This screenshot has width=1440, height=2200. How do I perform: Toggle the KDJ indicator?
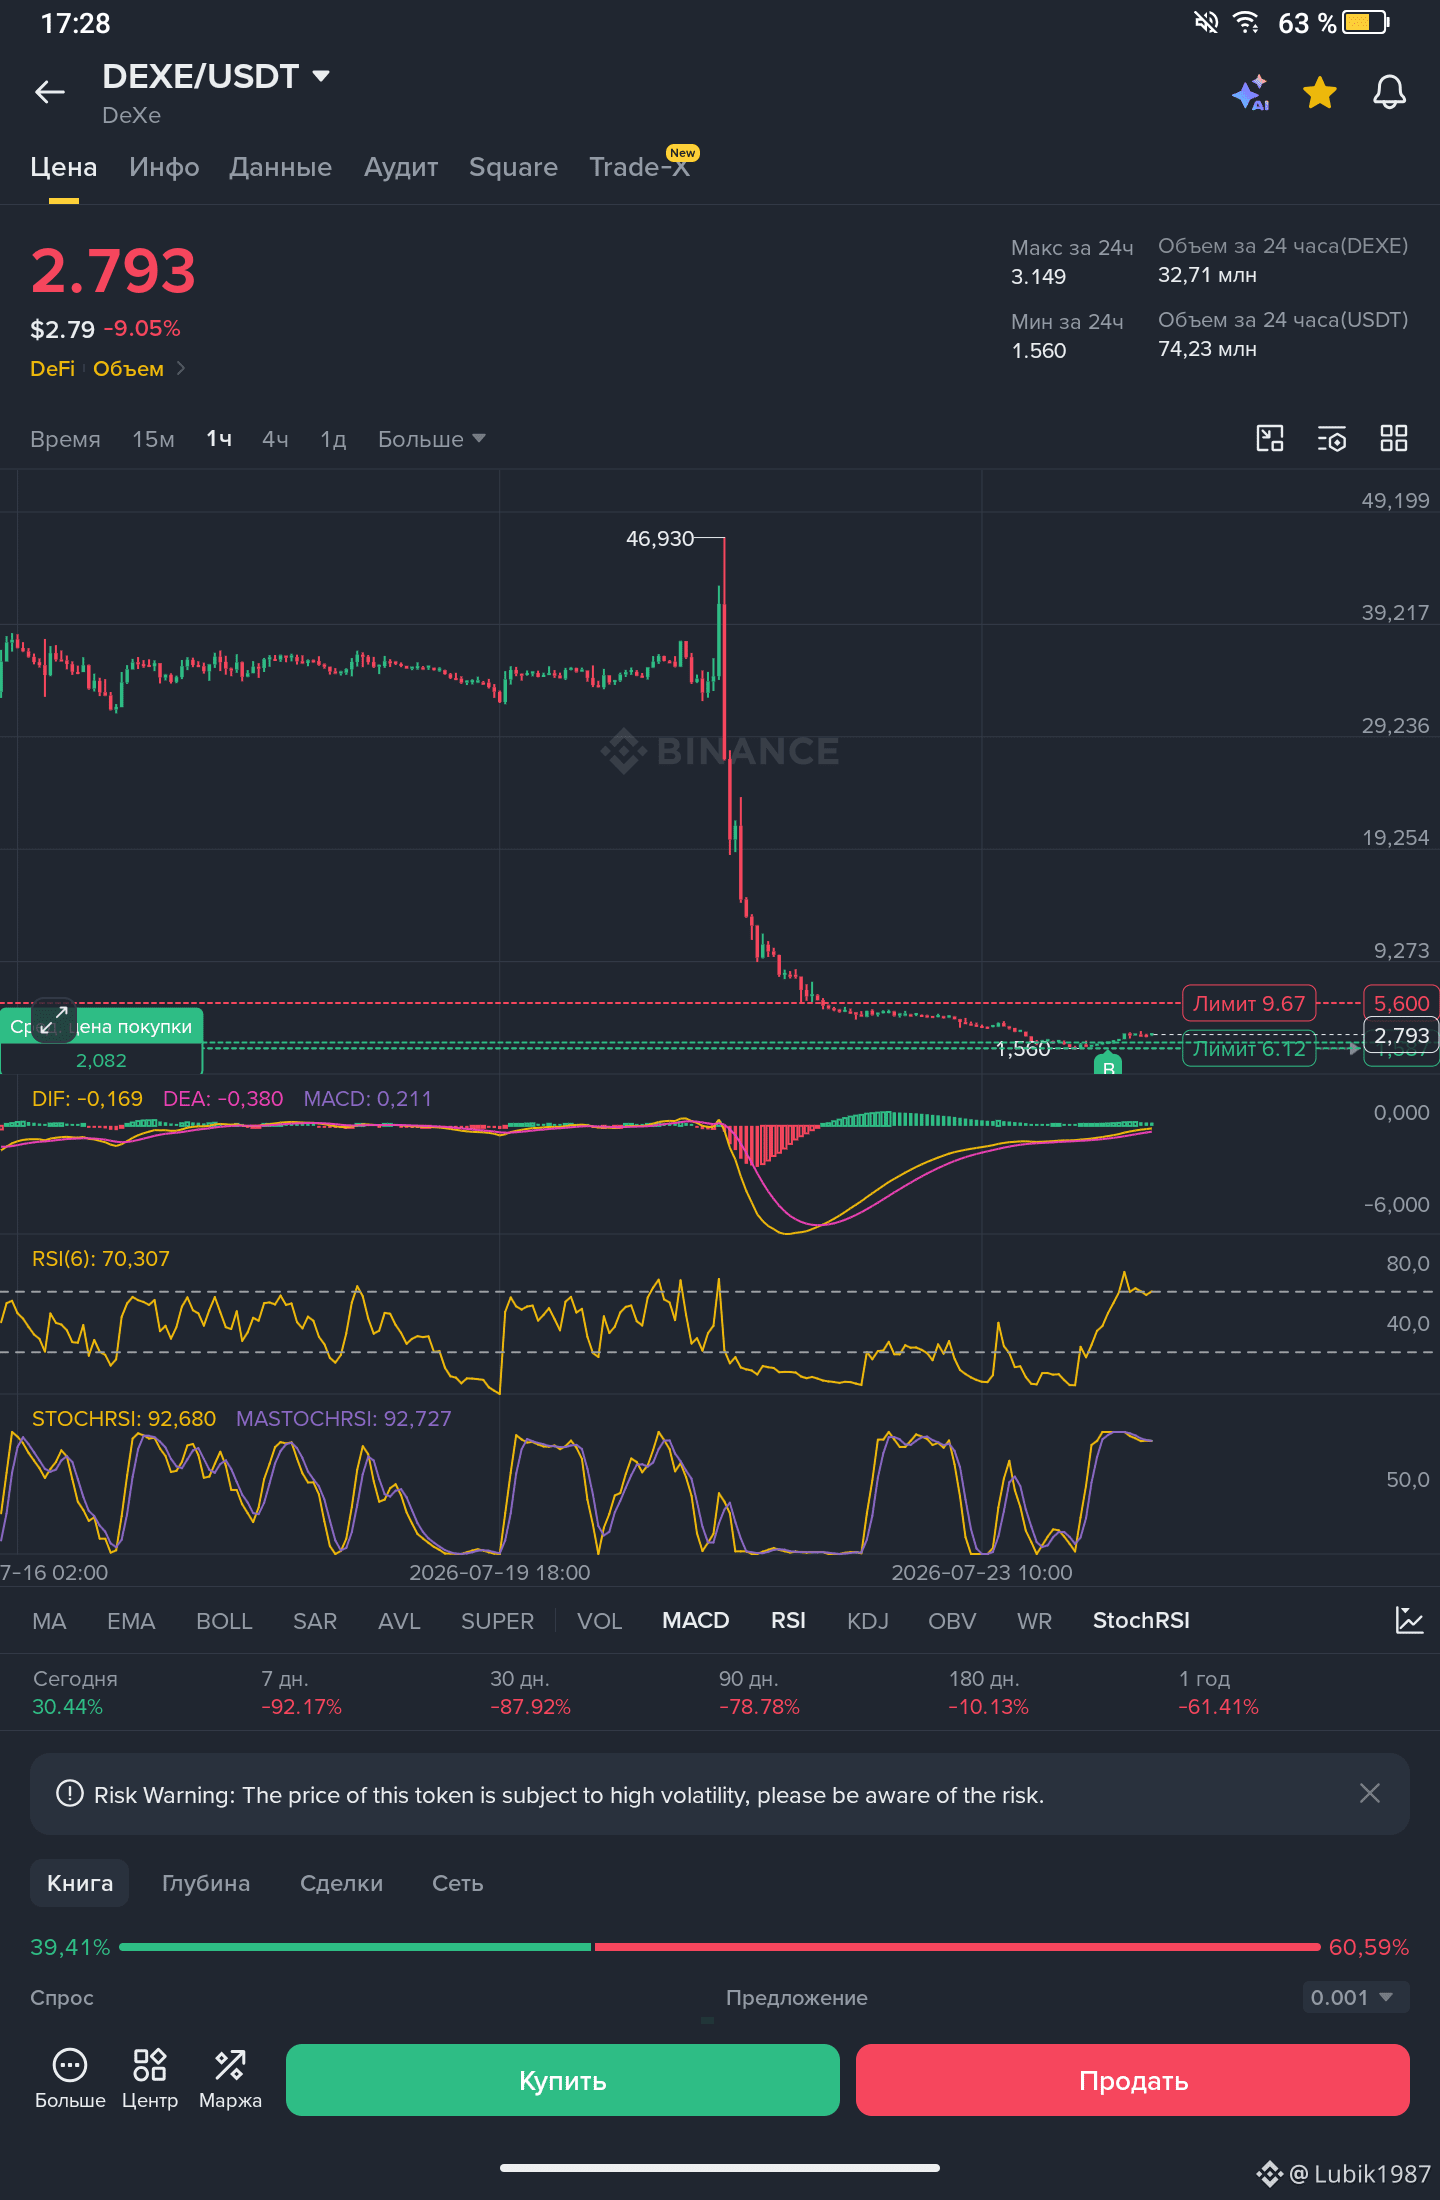(868, 1621)
